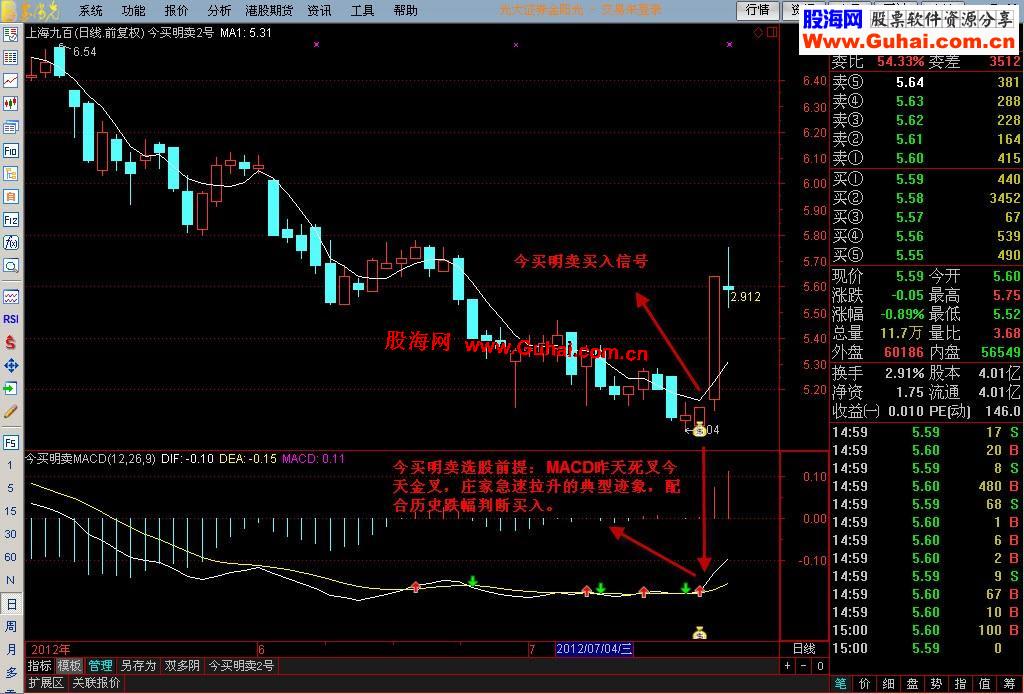Click the money bag marker below lowest candle

[x=699, y=429]
